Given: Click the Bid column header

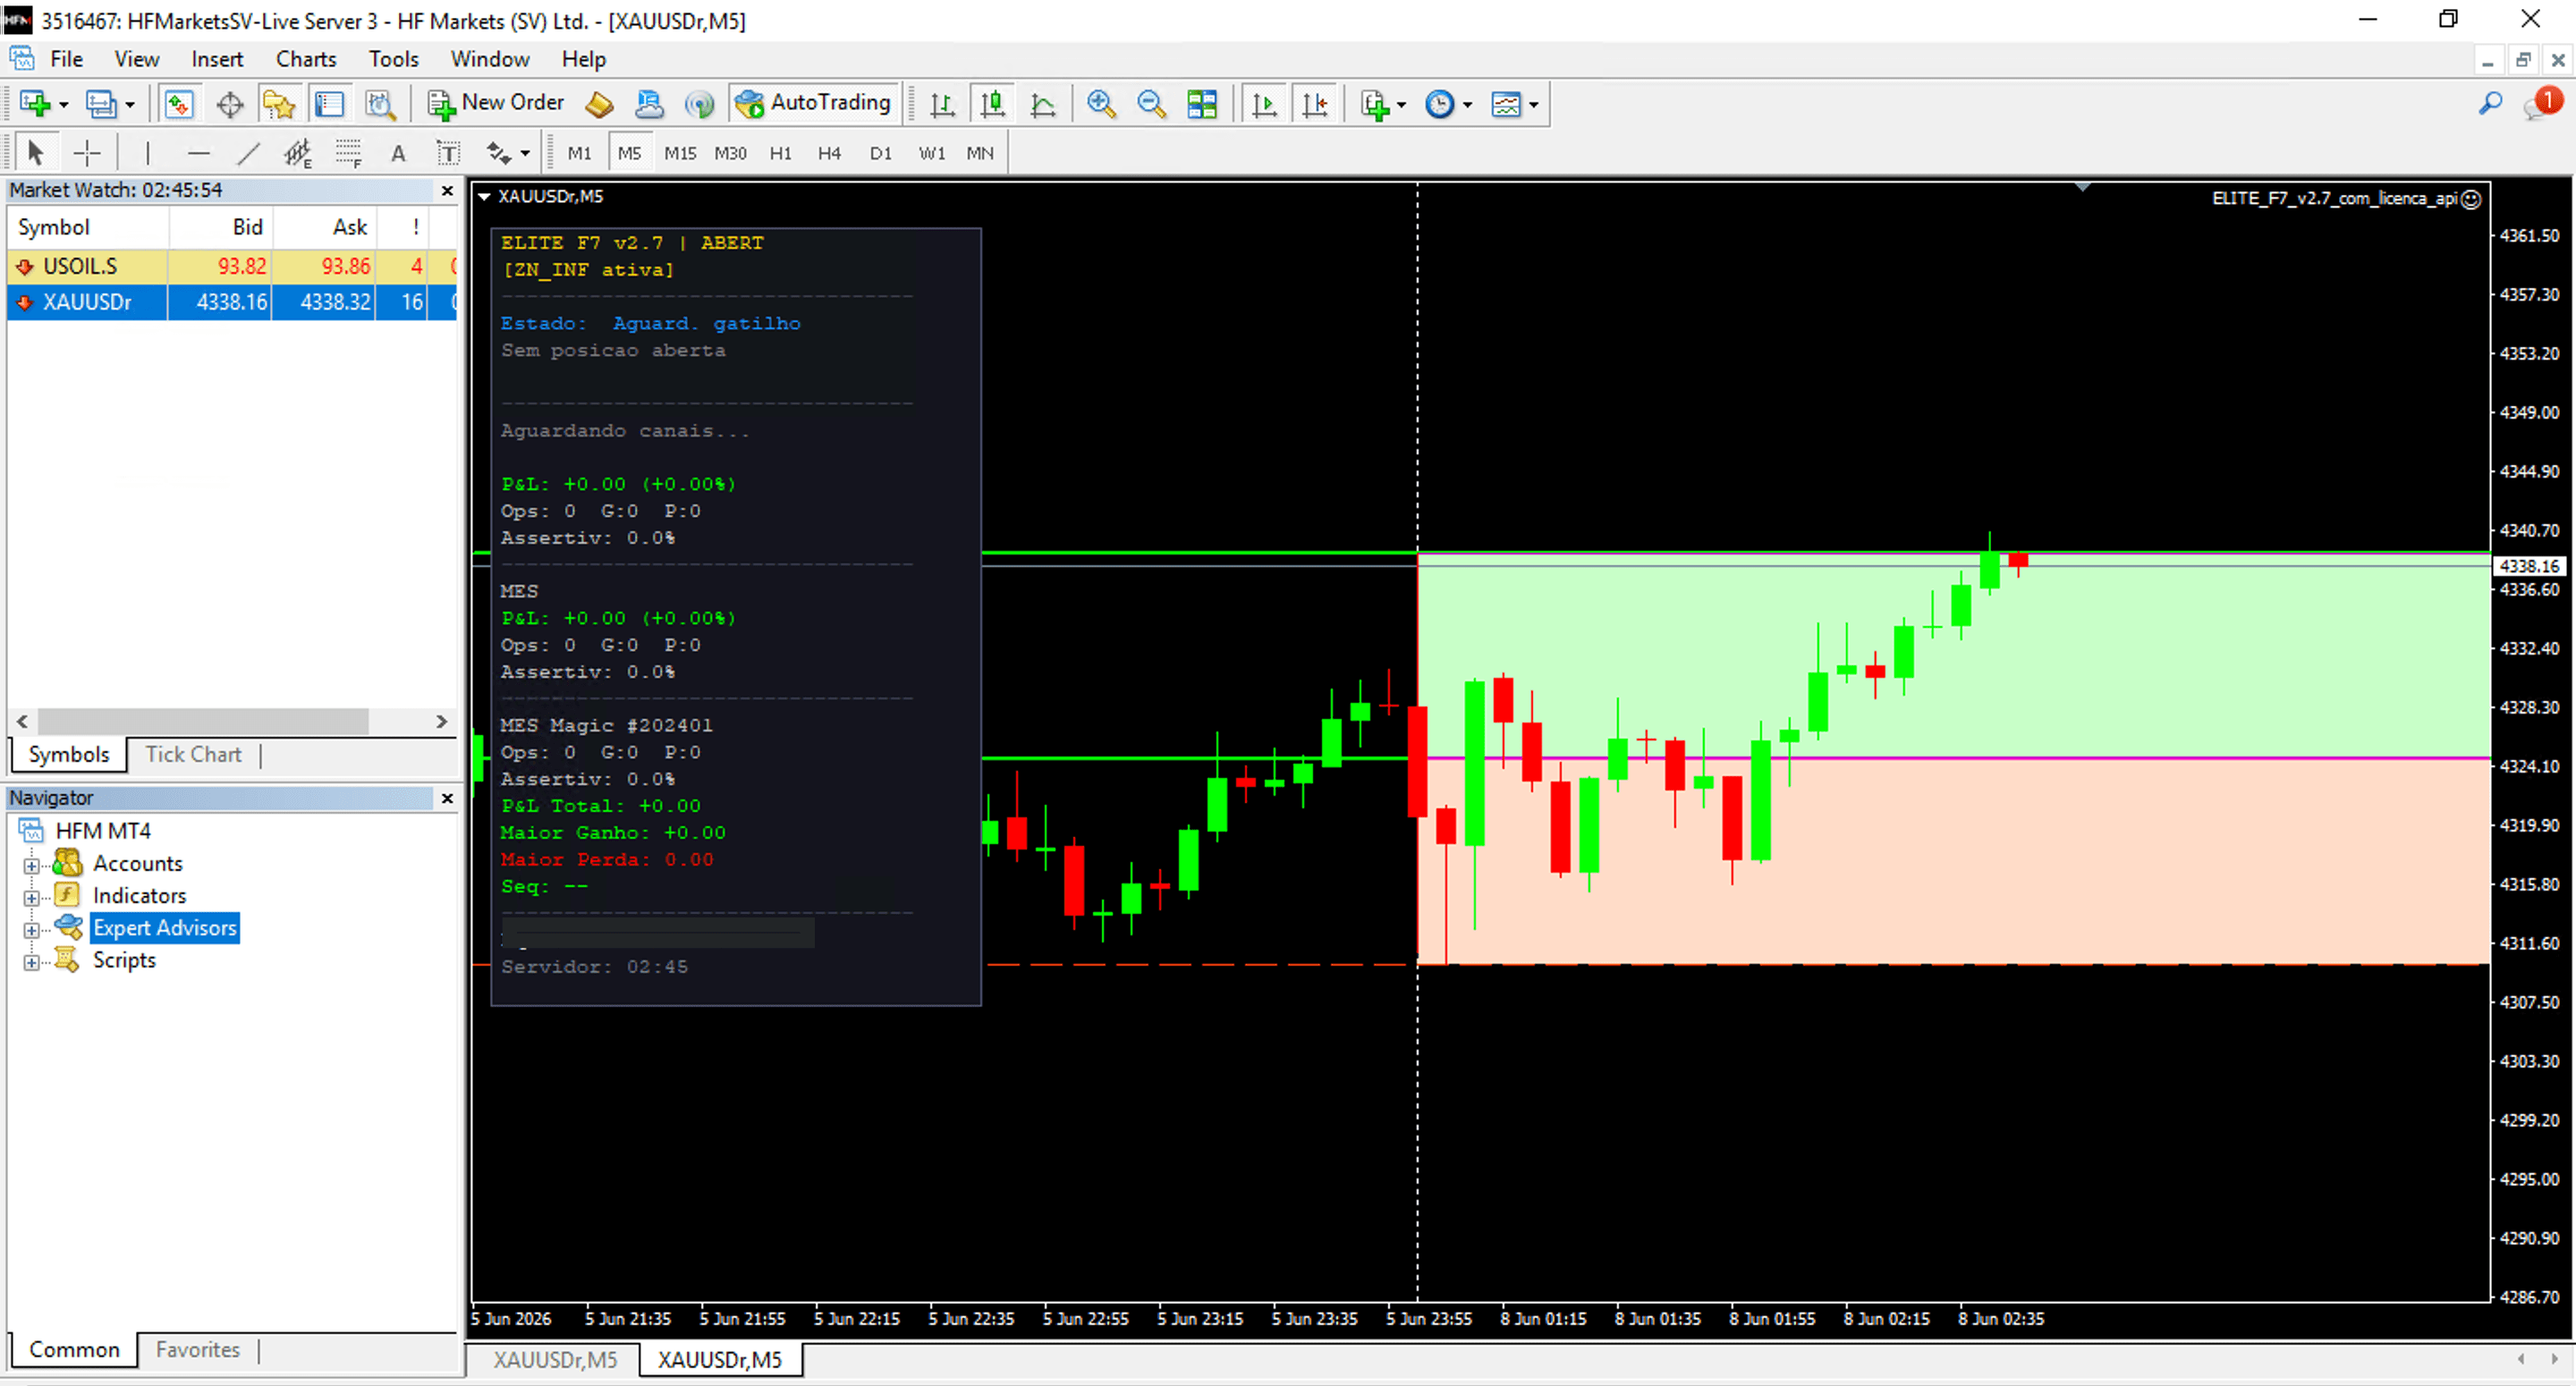Looking at the screenshot, I should point(221,228).
